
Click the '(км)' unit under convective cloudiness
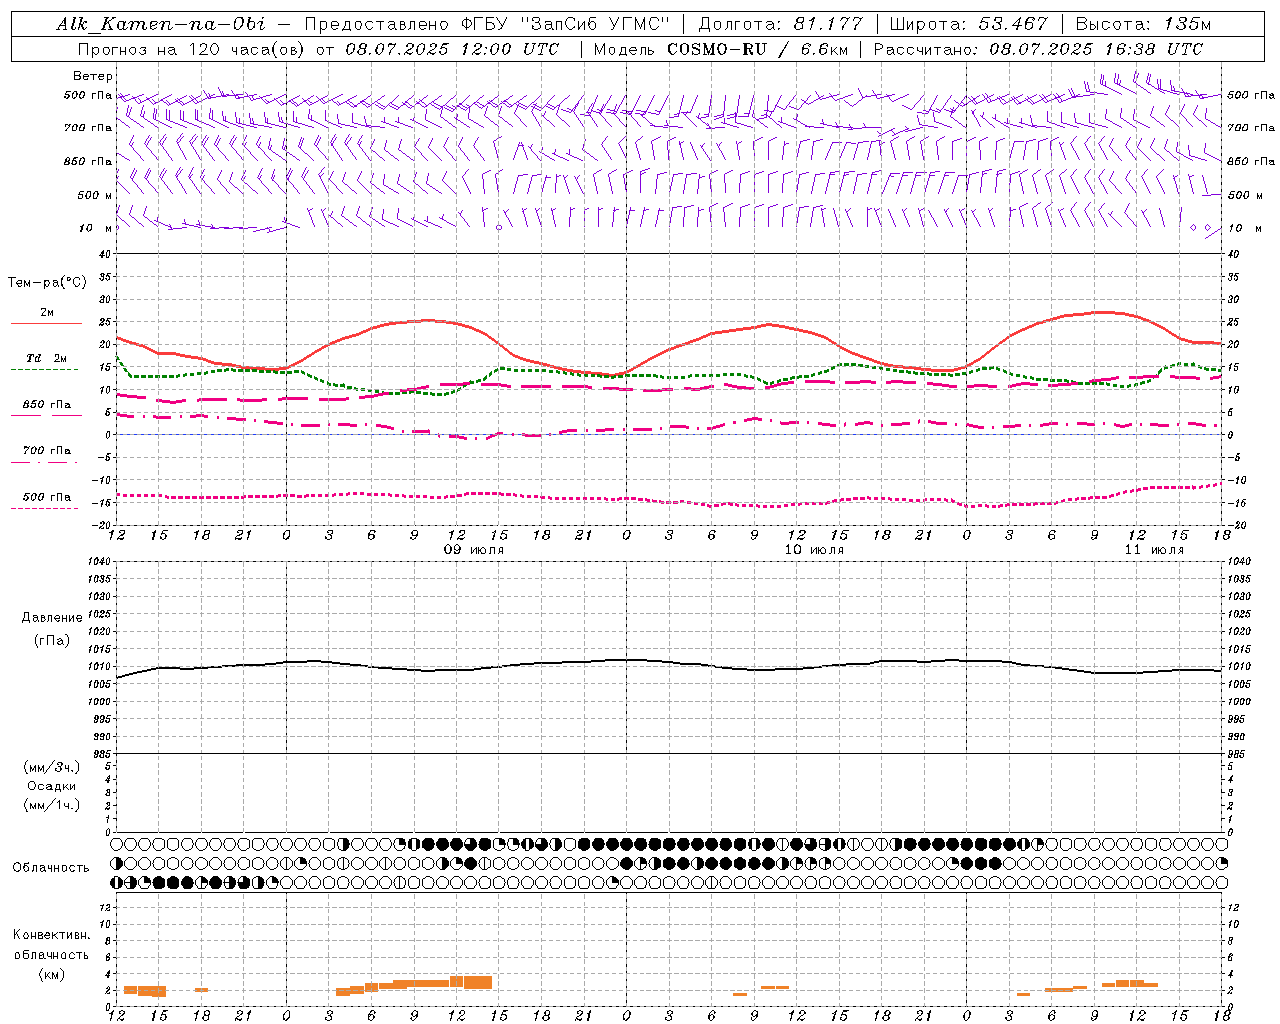pos(52,974)
